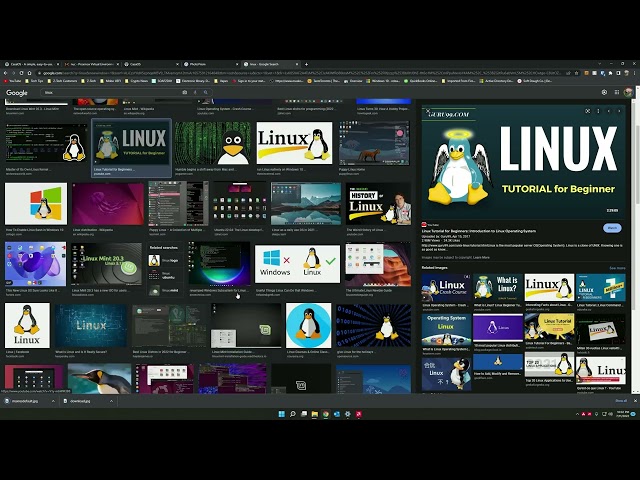Switch to the Proxmox Virtual Environment tab

92,64
